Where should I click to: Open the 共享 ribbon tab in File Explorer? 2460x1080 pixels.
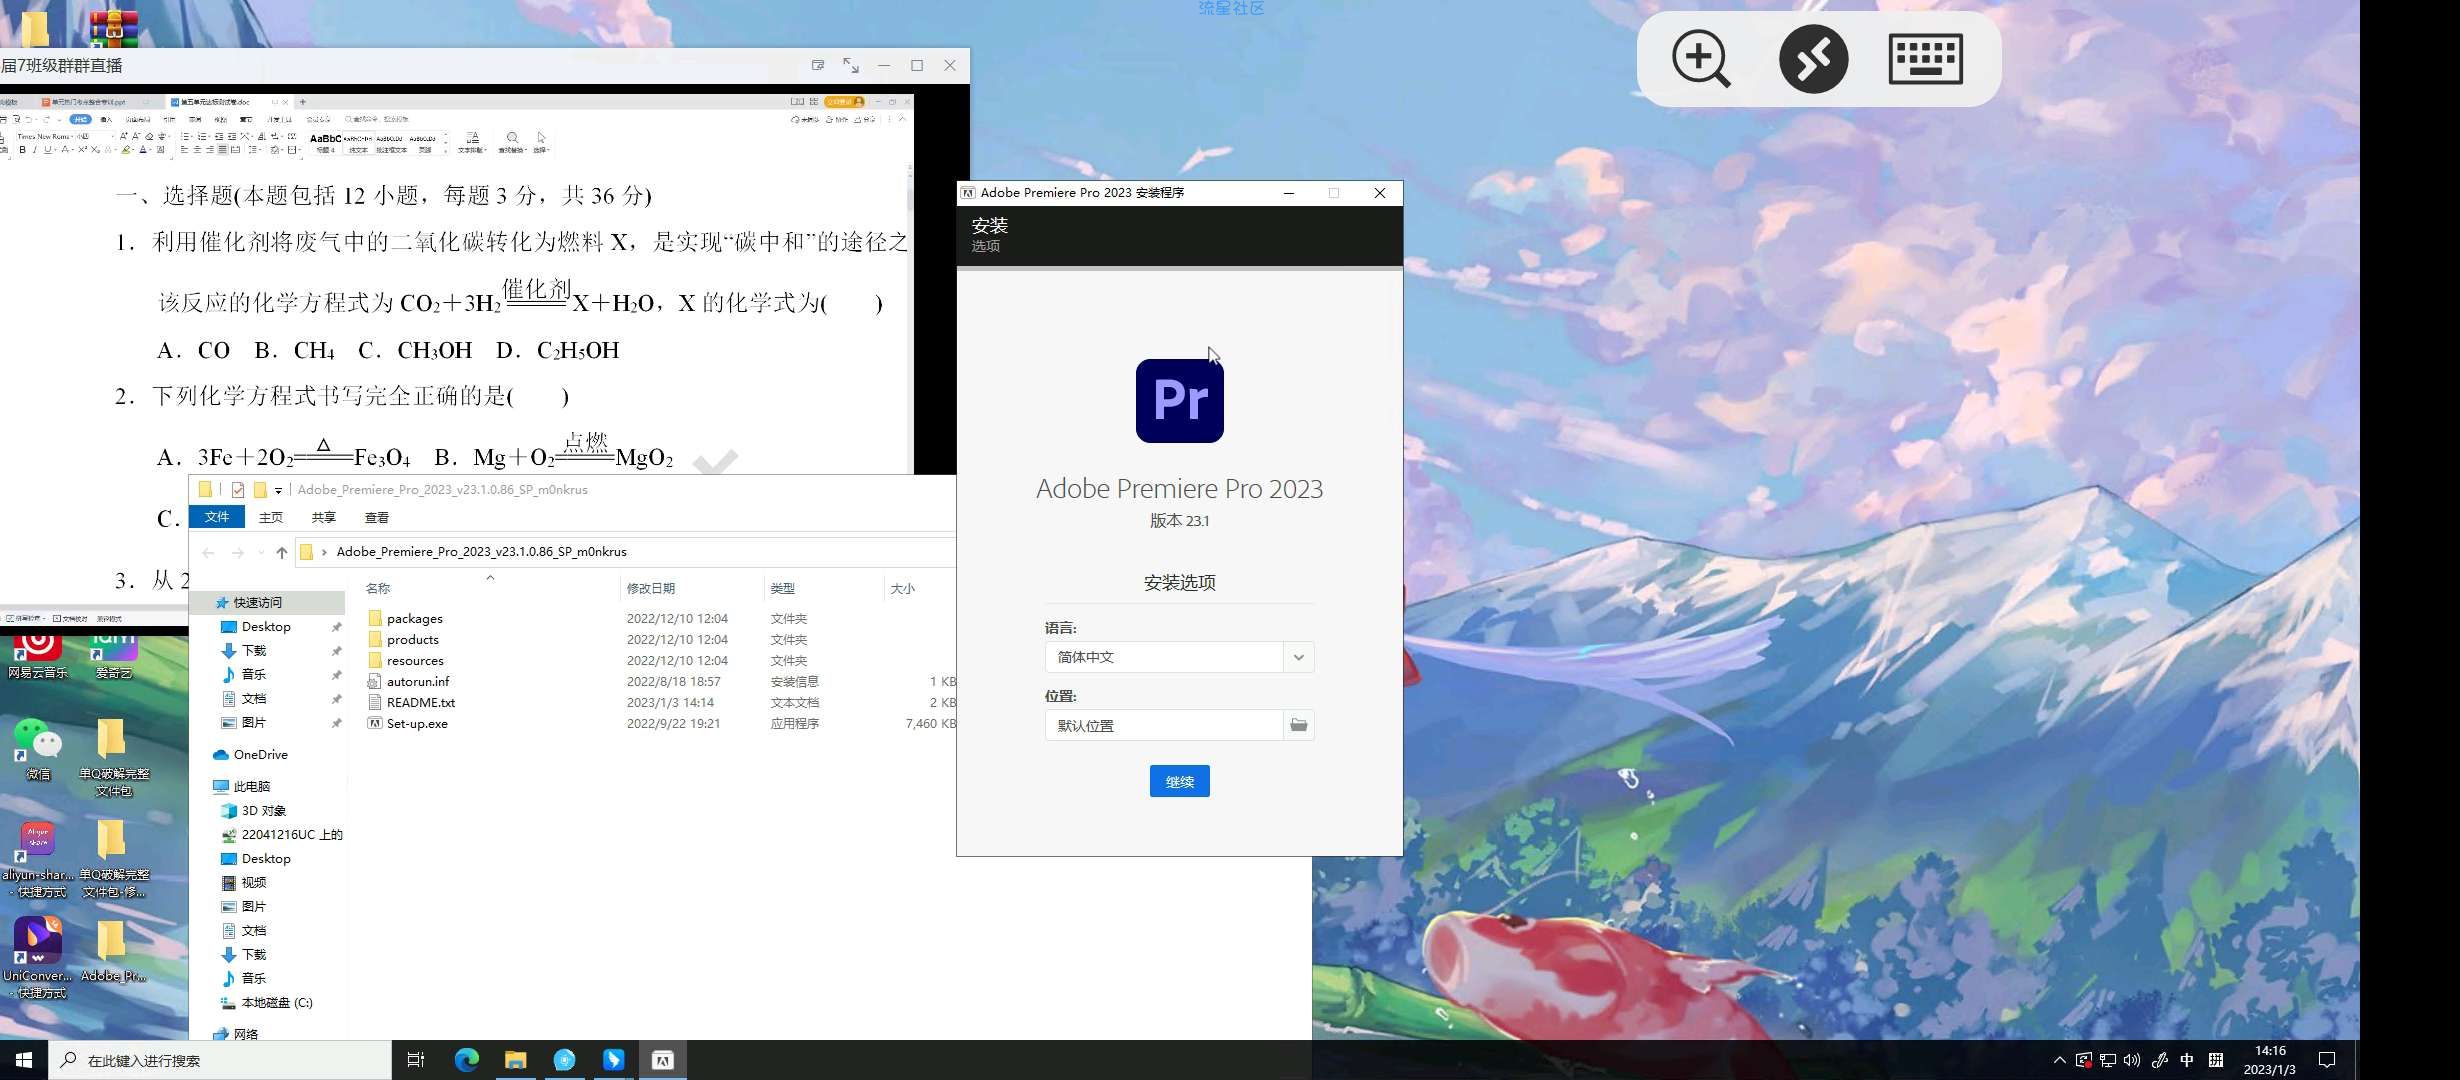pos(323,517)
